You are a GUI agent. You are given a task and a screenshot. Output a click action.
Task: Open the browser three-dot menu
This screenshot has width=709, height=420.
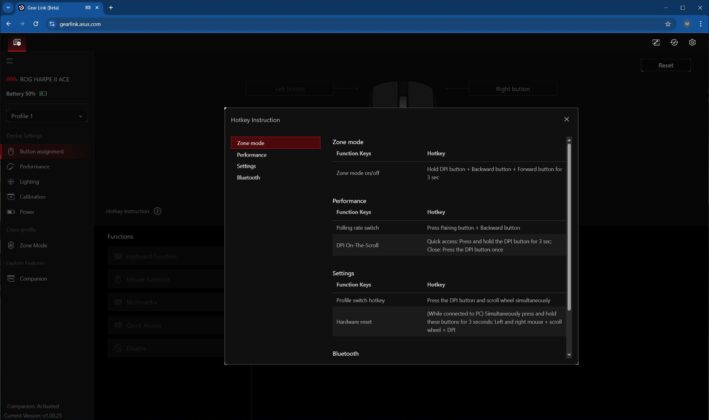pyautogui.click(x=700, y=24)
